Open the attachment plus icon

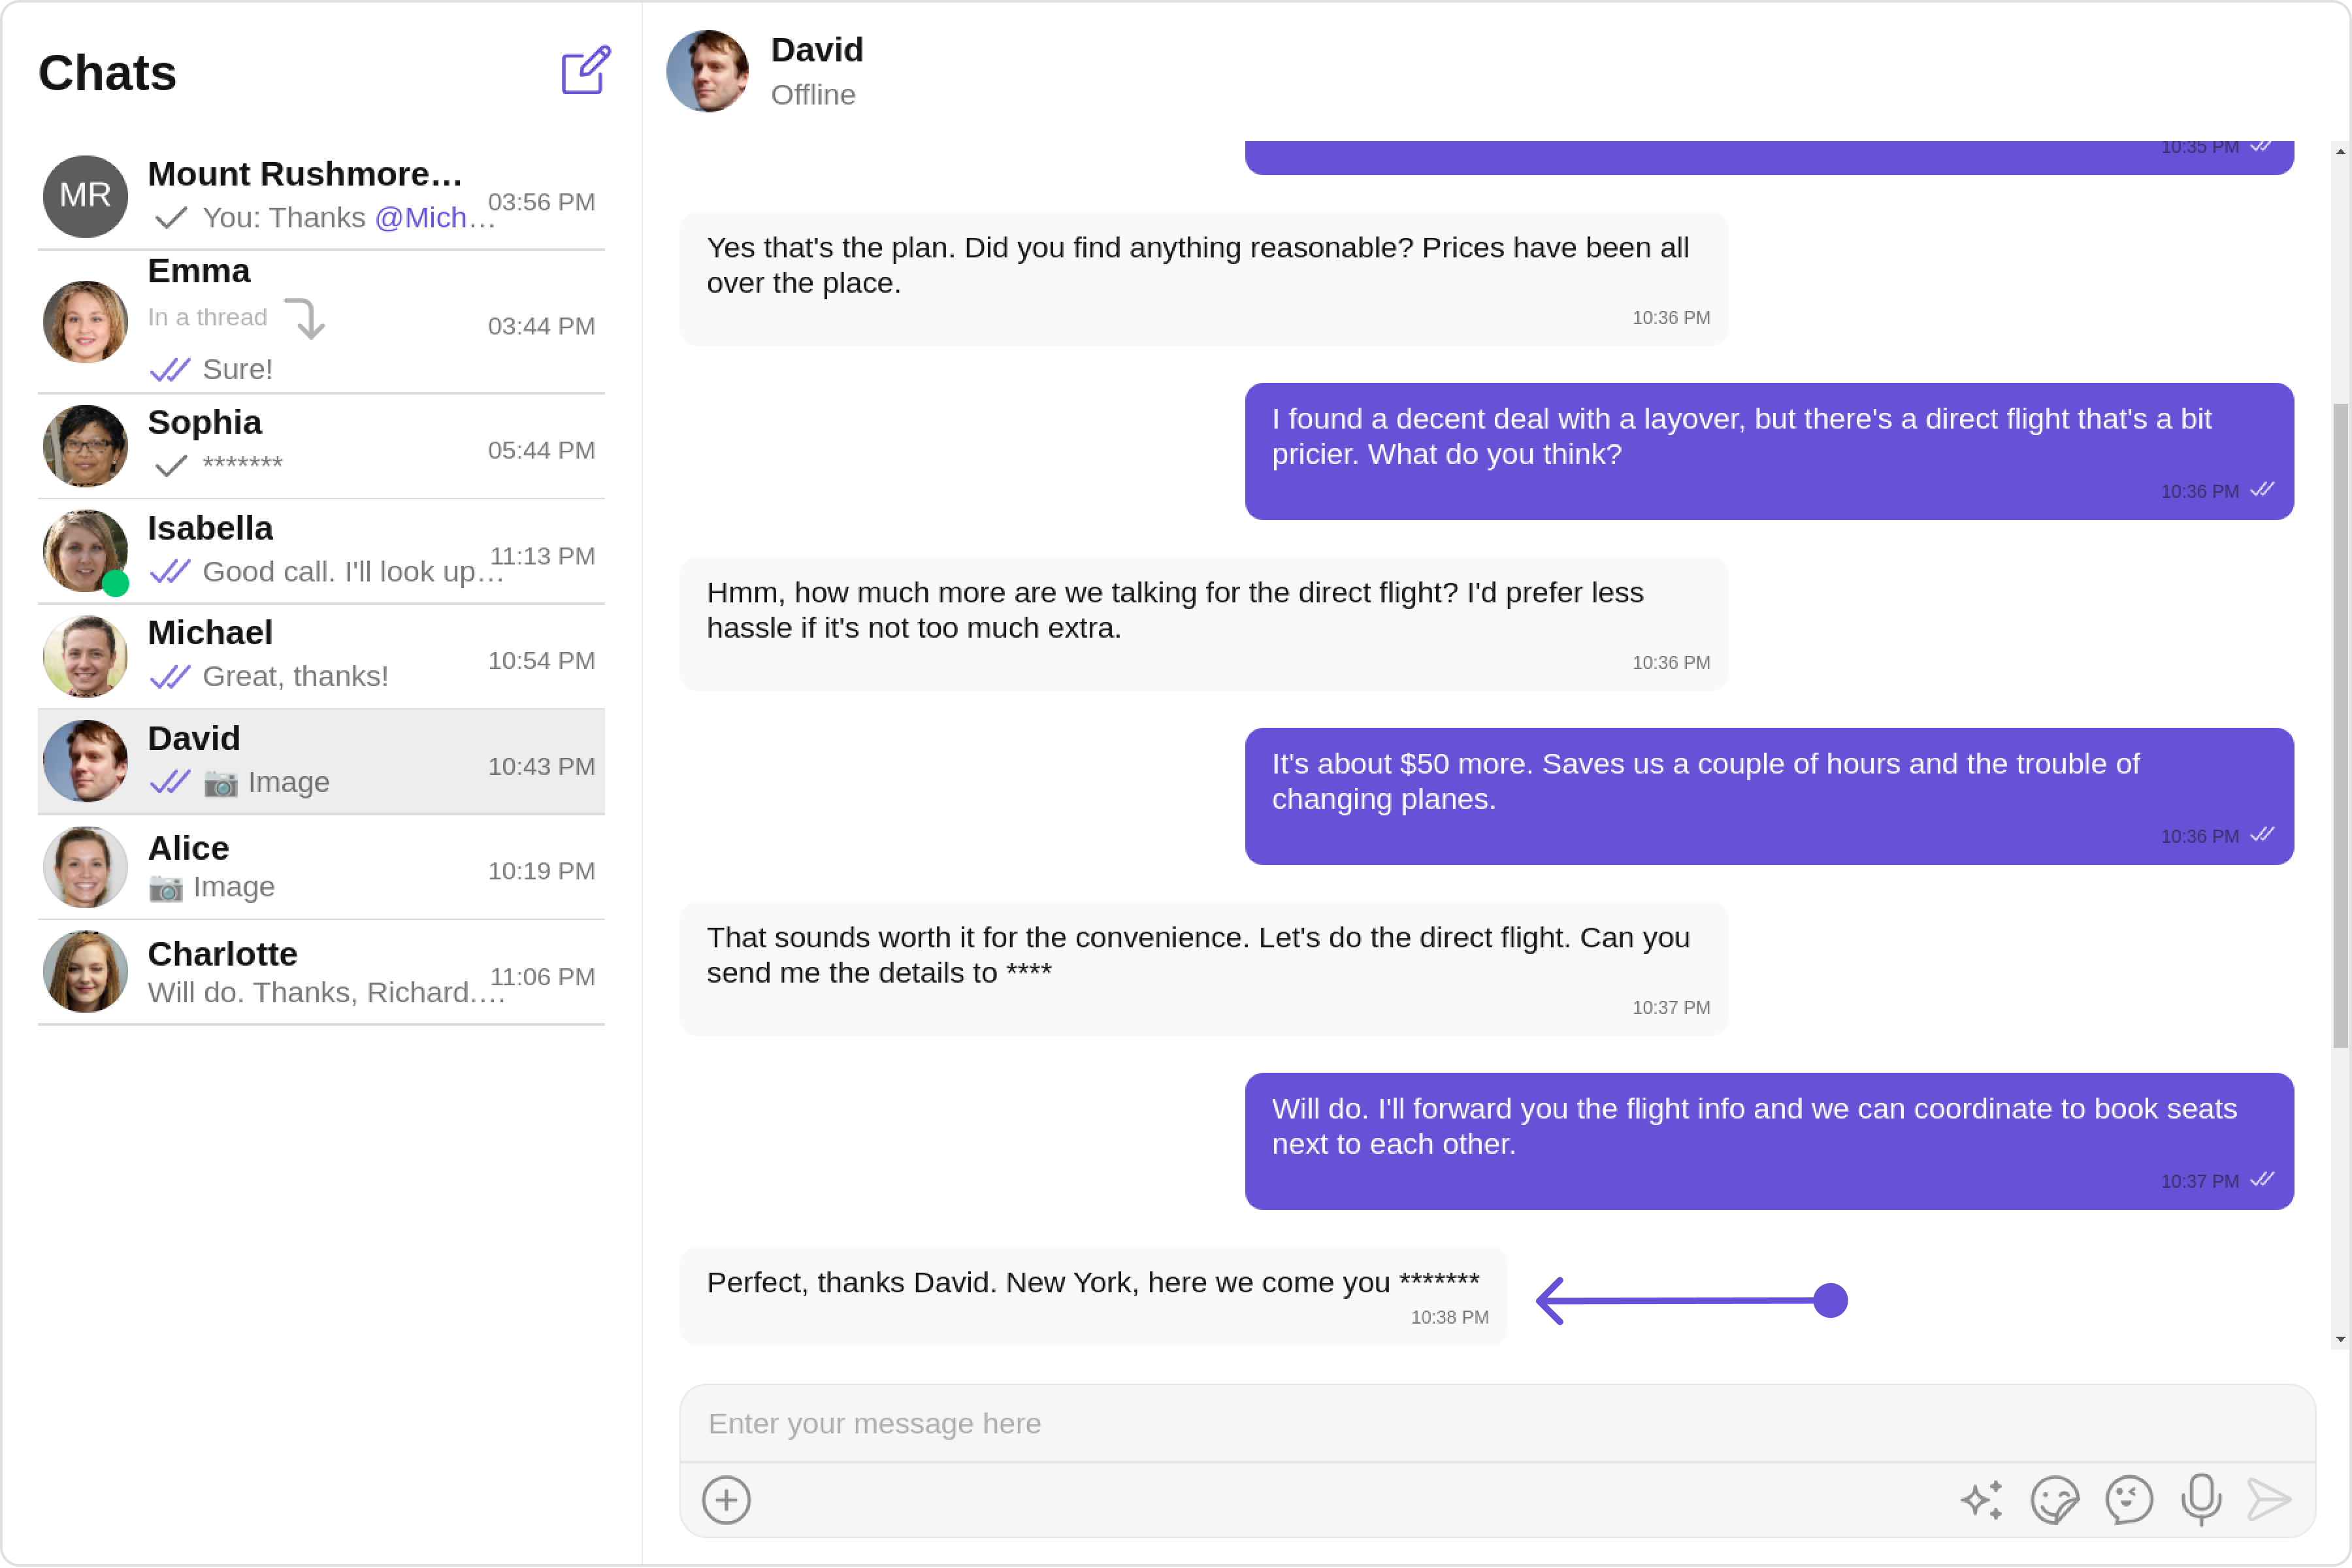726,1500
